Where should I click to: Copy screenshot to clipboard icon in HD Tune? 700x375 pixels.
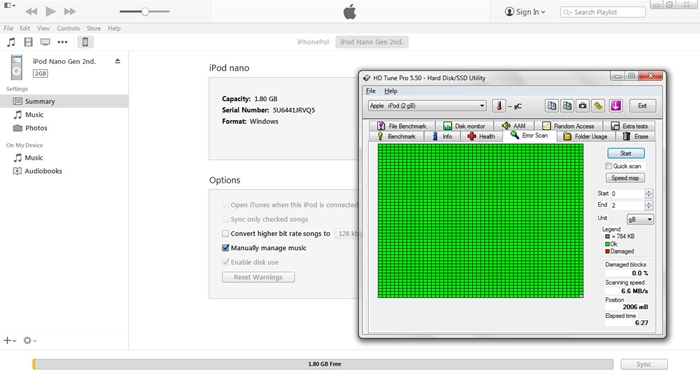click(x=567, y=106)
